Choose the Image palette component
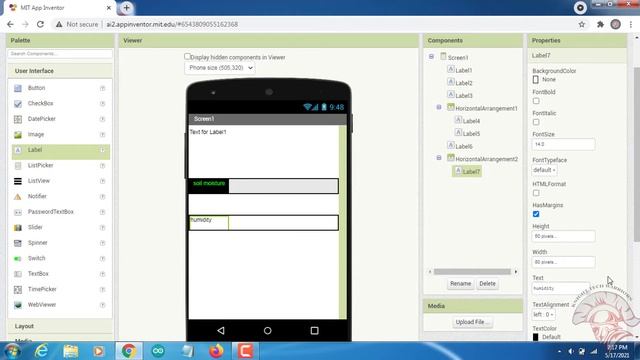 point(36,135)
